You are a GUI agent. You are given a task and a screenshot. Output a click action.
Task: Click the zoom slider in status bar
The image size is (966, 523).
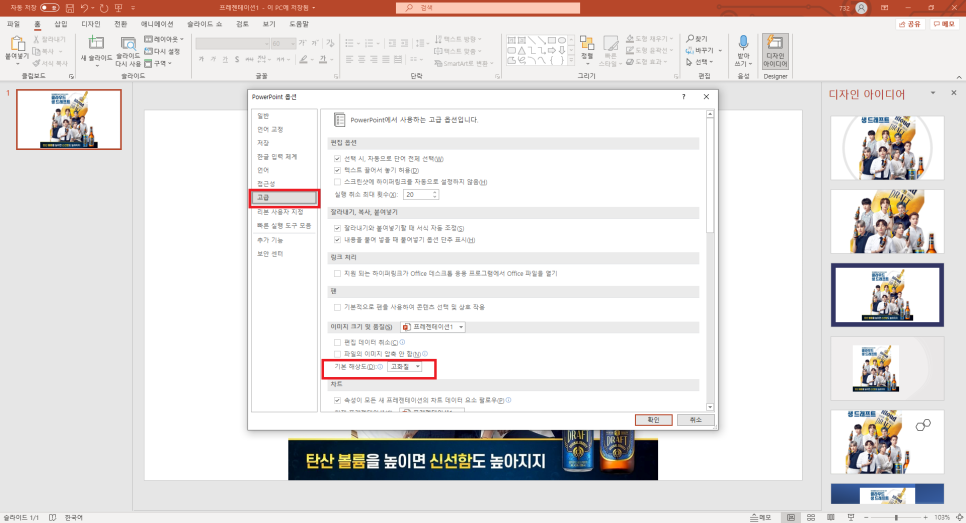click(x=896, y=517)
